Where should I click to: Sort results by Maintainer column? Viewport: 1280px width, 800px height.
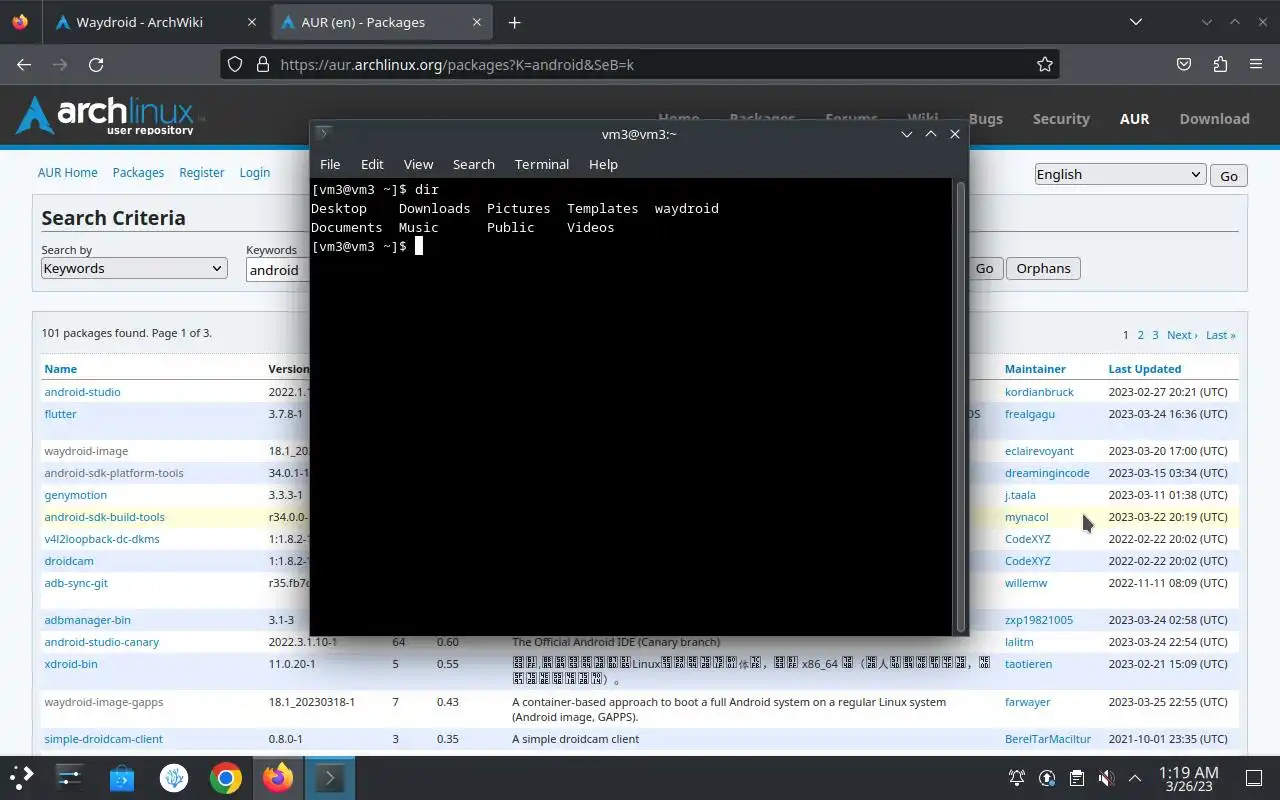coord(1035,369)
